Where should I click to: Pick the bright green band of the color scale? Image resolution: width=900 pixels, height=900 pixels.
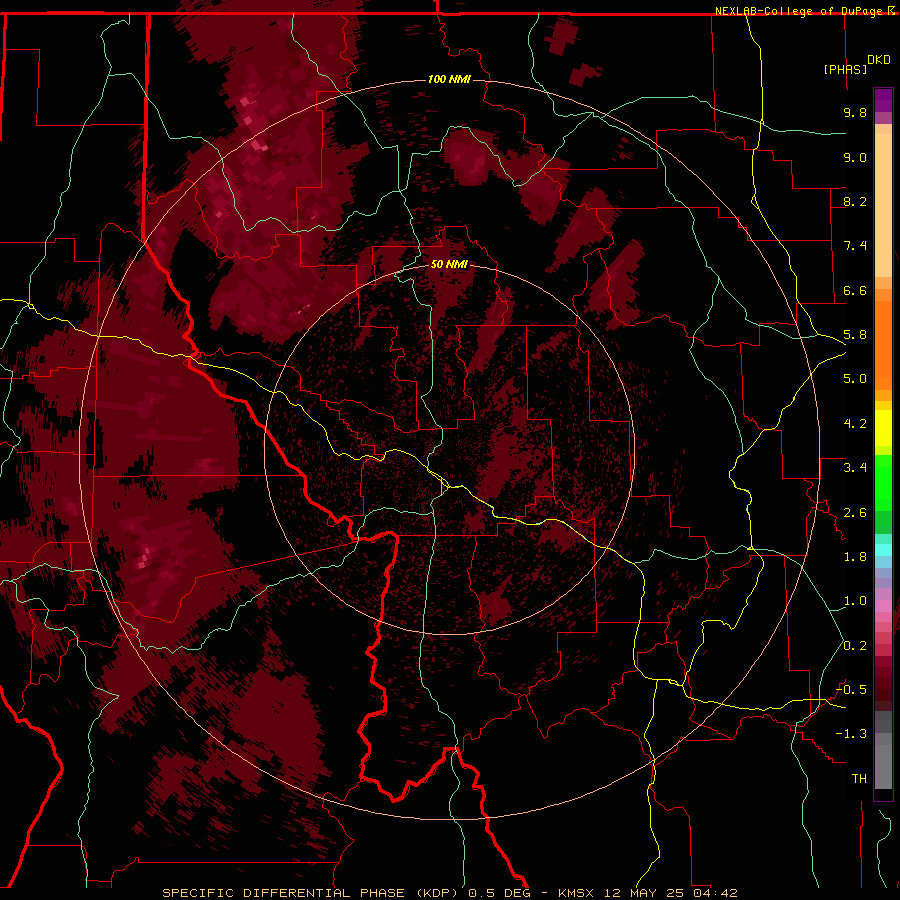pos(883,482)
